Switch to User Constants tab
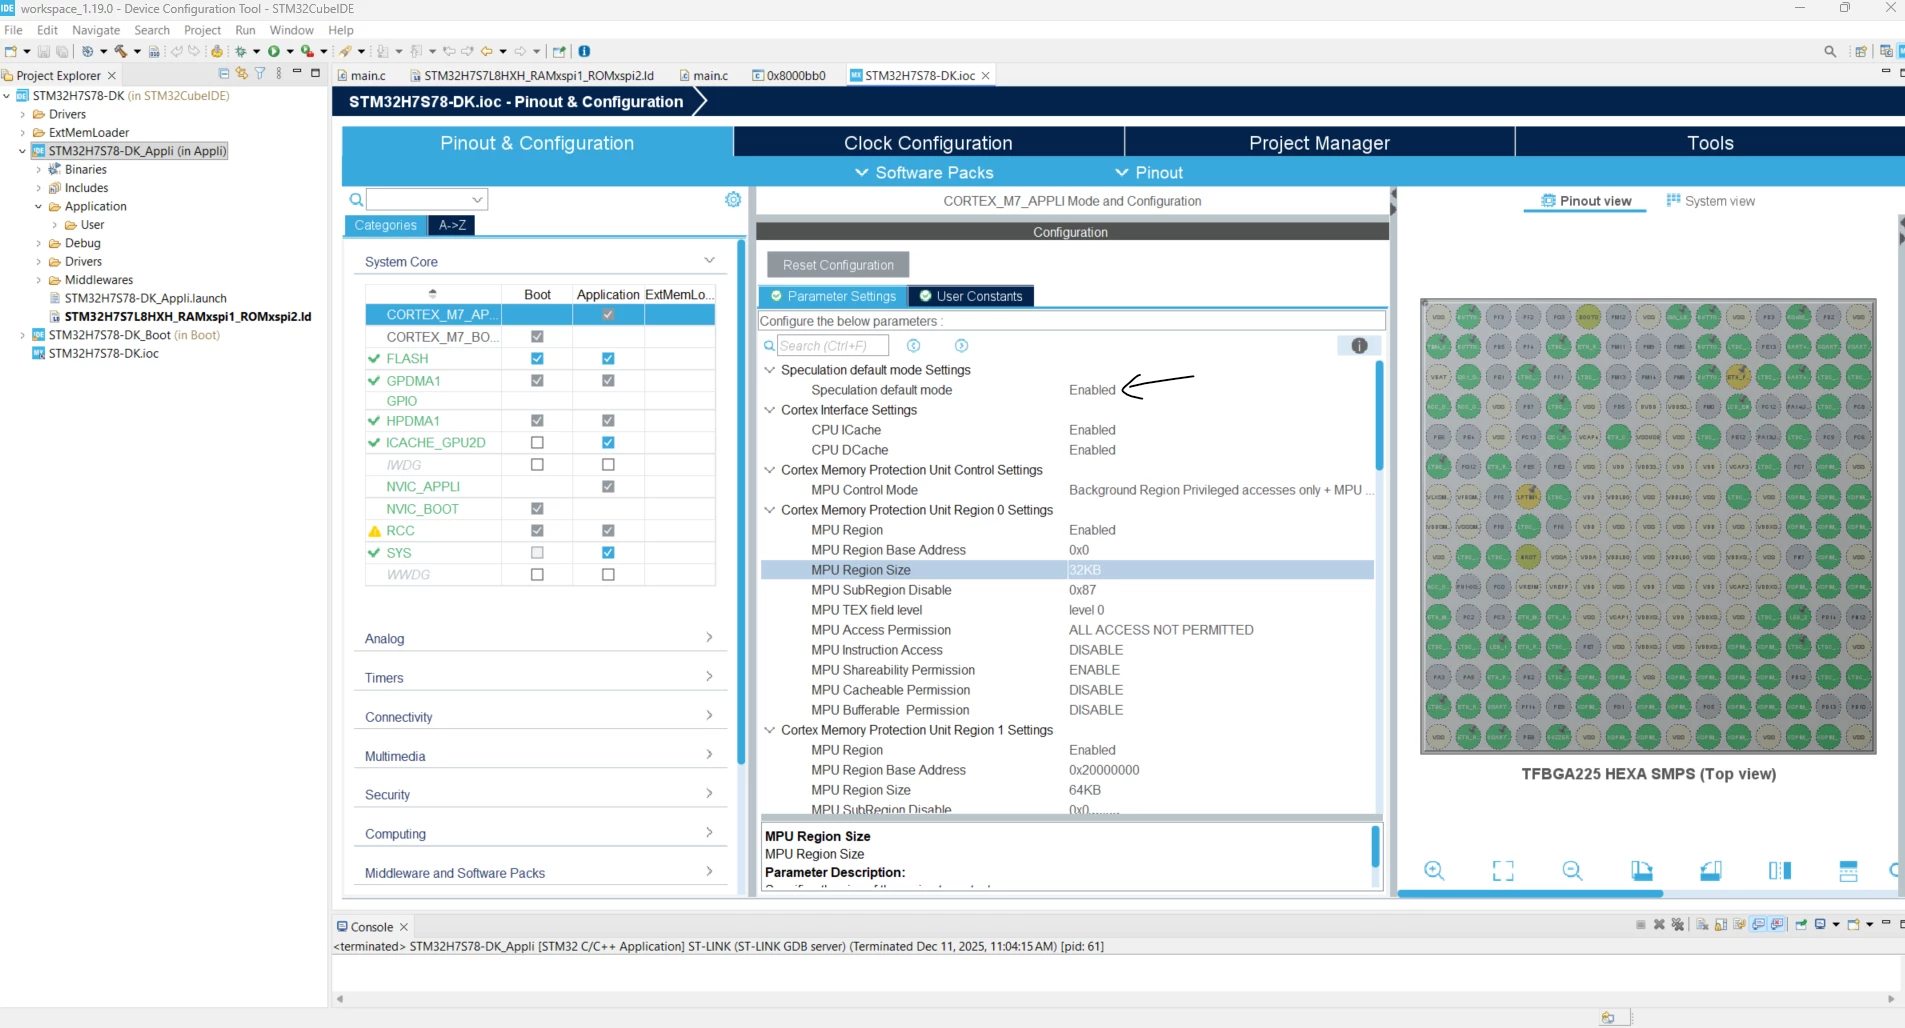1905x1028 pixels. tap(971, 296)
